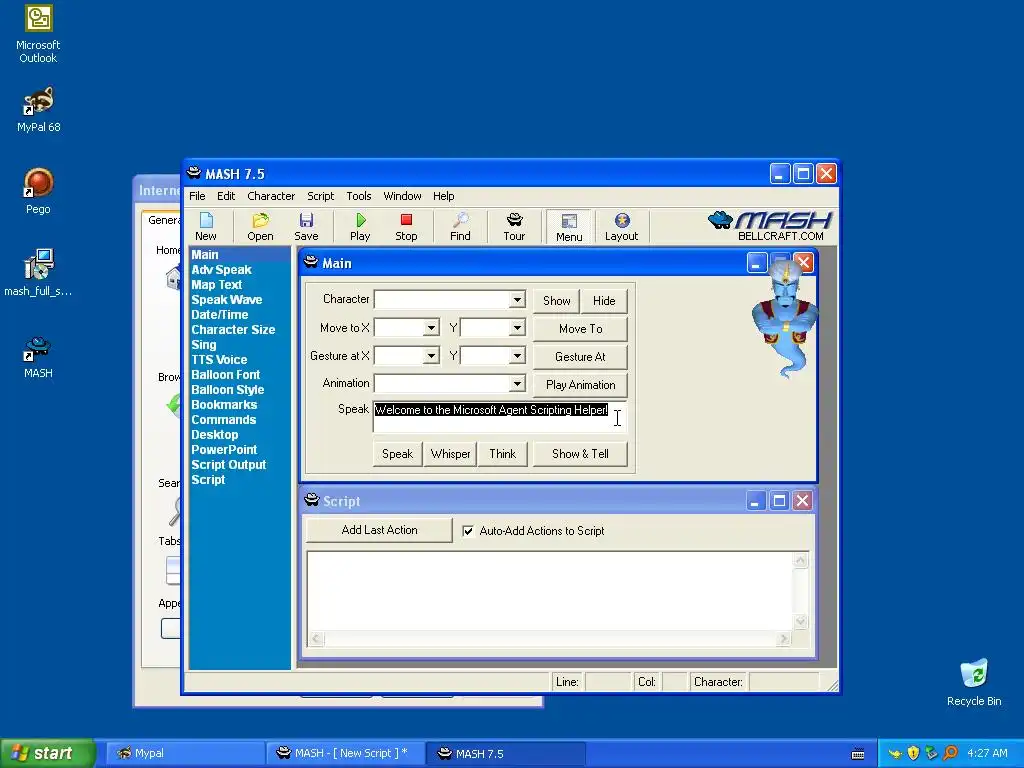Click the security shield tray icon
The image size is (1024, 768).
[x=913, y=753]
